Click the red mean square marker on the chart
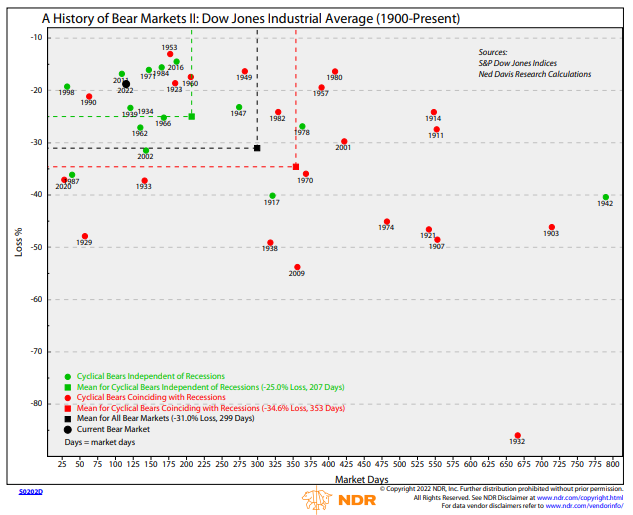633x515 pixels. pyautogui.click(x=295, y=167)
